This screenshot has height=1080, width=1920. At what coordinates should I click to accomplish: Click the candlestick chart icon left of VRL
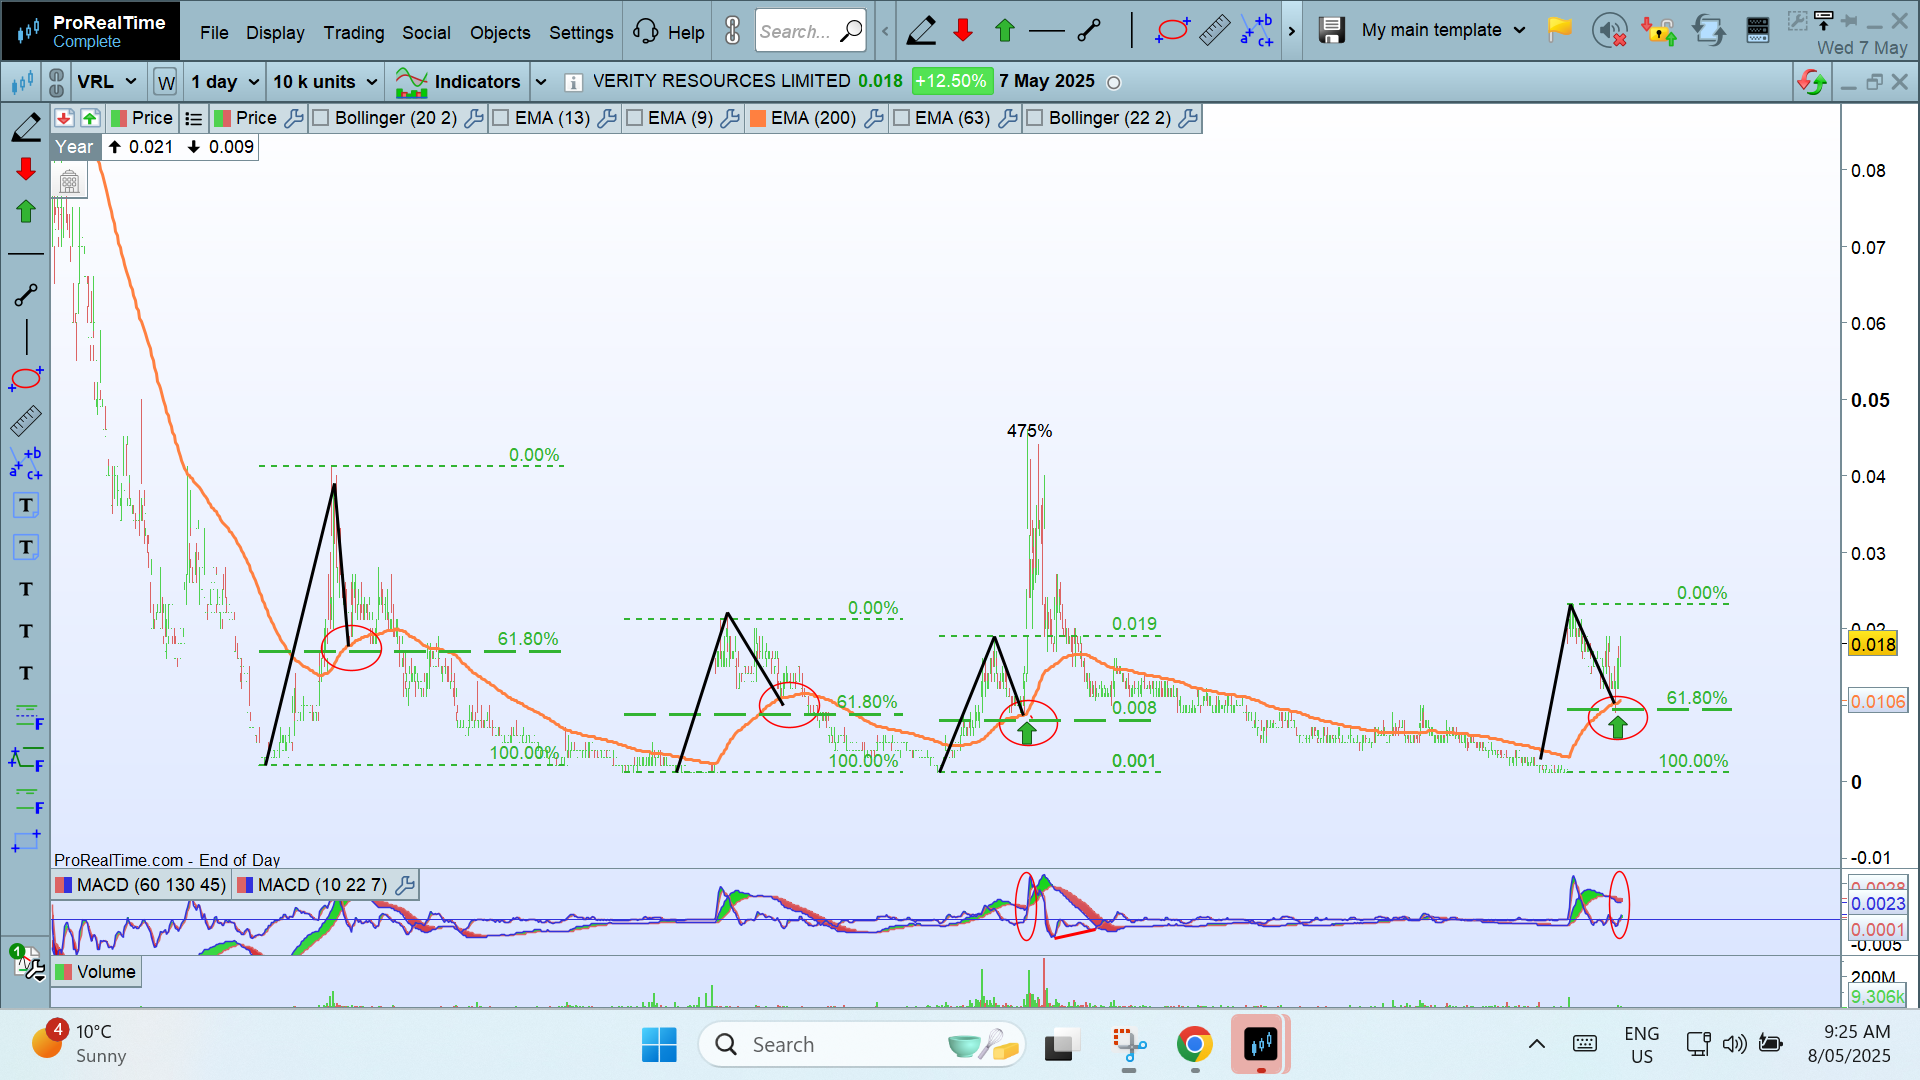pos(22,82)
